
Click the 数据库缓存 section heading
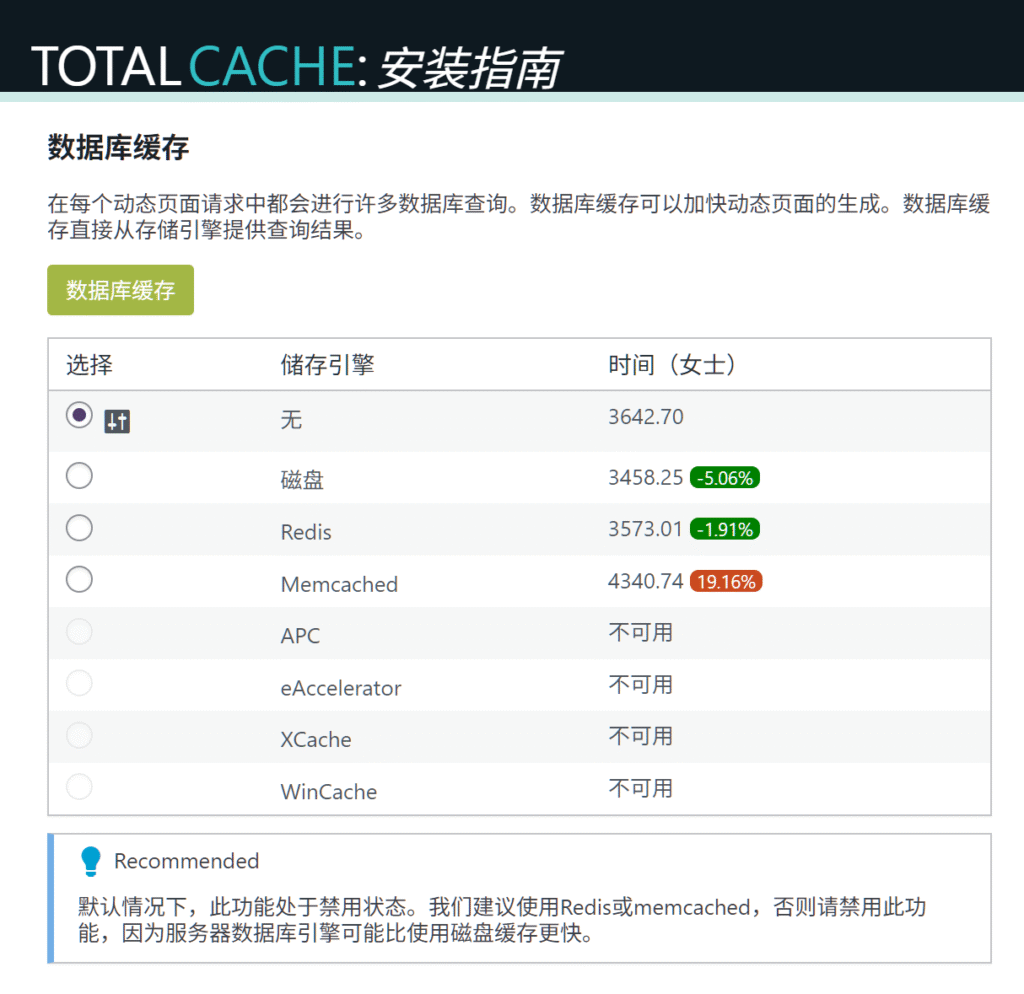point(118,149)
